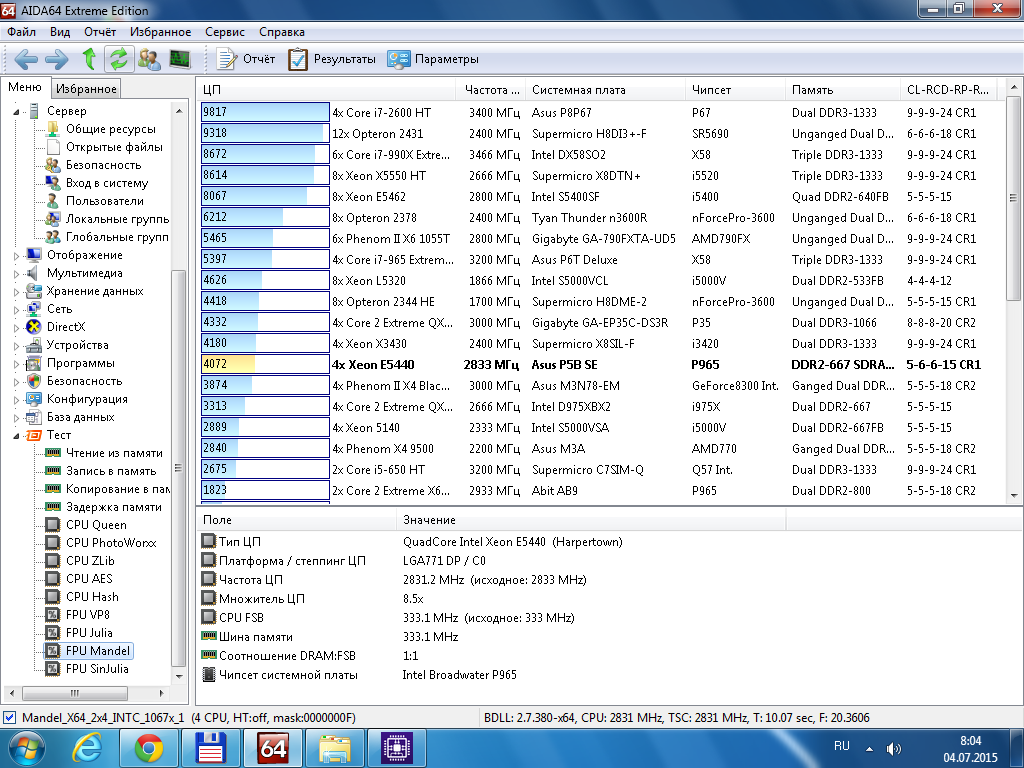Viewport: 1024px width, 768px height.
Task: Open Параметры settings button
Action: pyautogui.click(x=432, y=59)
